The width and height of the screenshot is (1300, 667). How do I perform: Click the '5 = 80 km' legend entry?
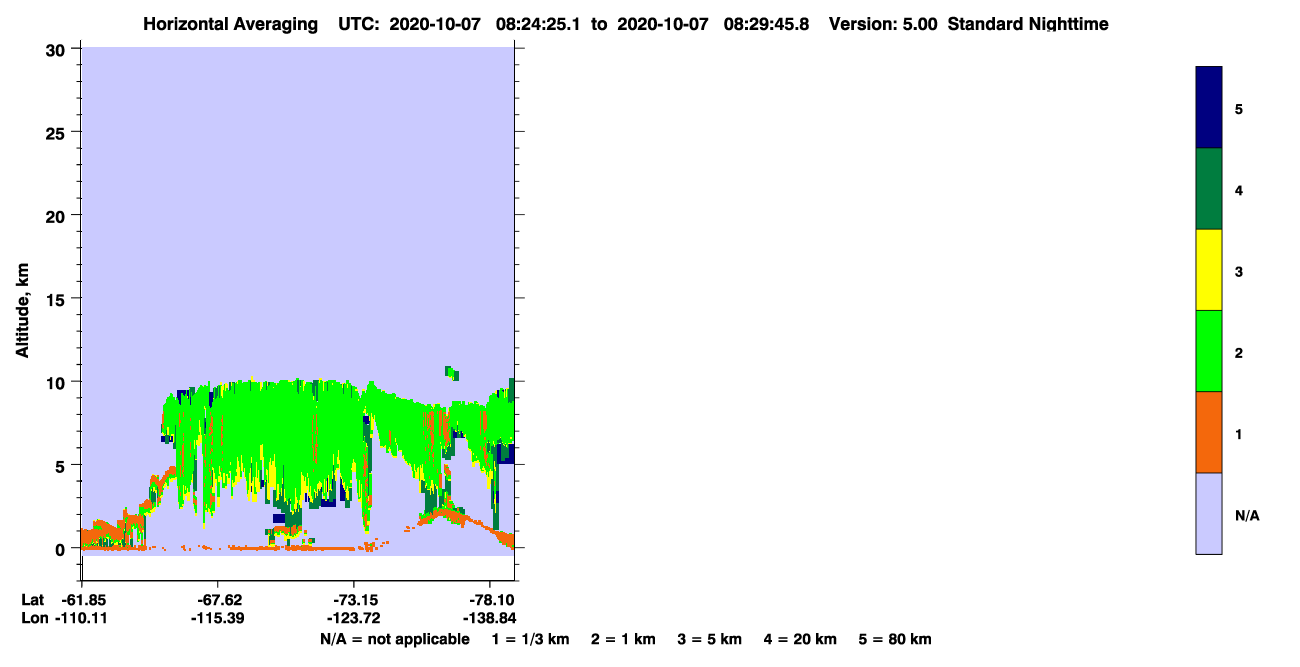pos(895,639)
